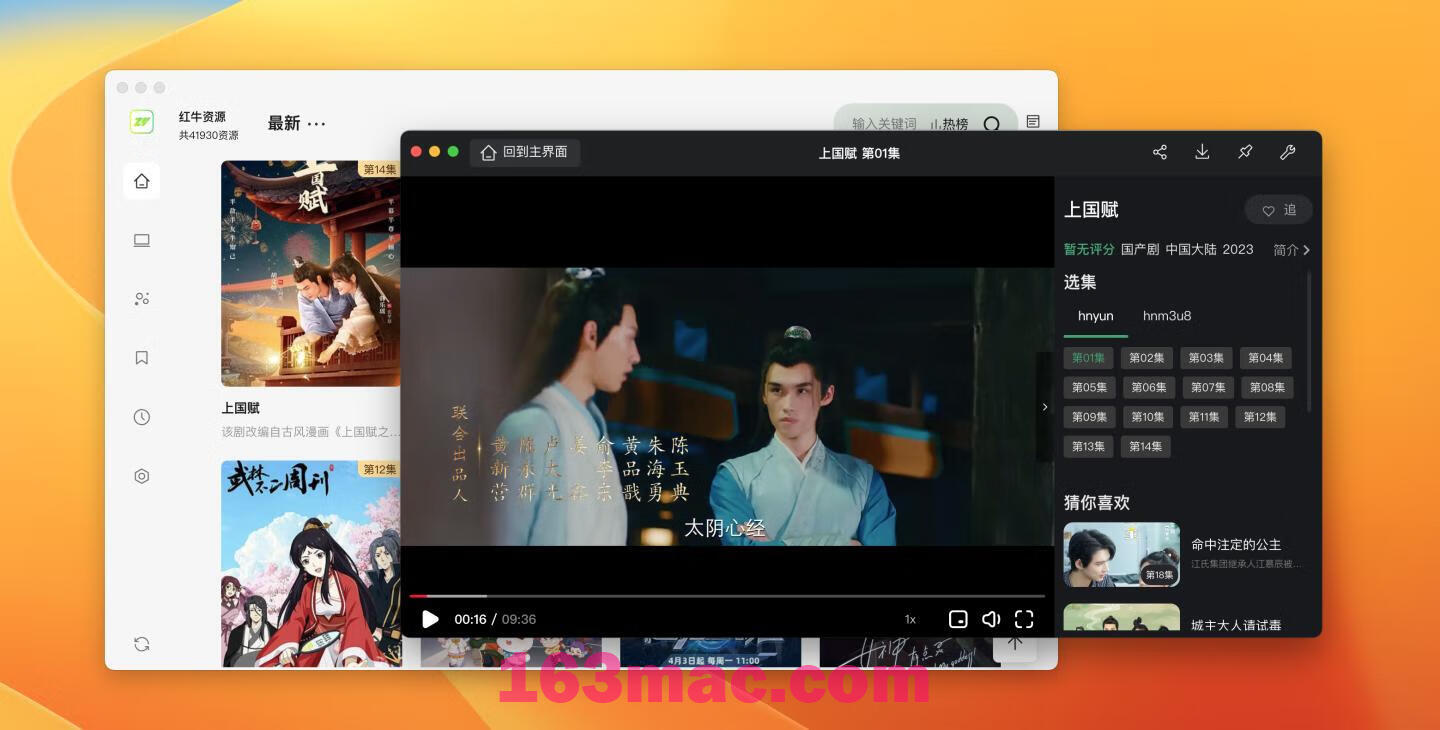Open the laptop/screen icon in the sidebar
Screen dimensions: 1440x730
[141, 240]
